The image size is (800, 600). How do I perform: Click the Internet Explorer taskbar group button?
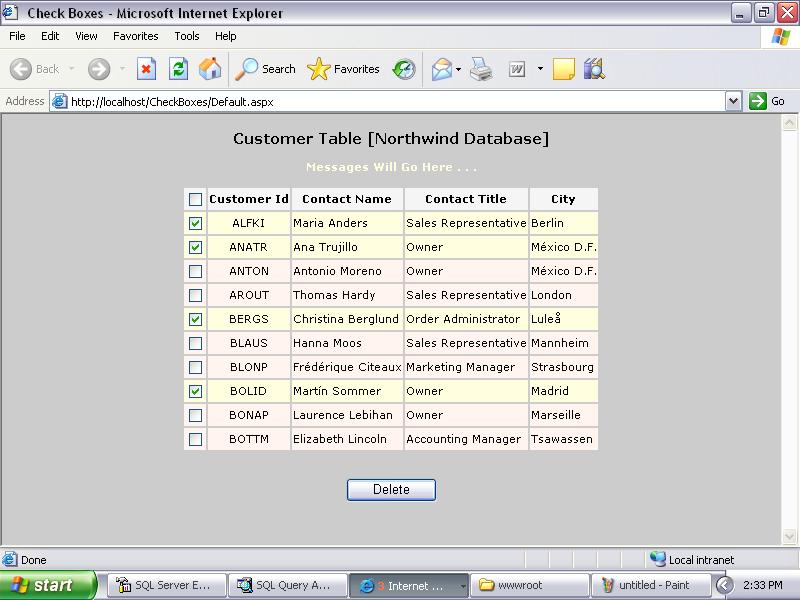[408, 585]
